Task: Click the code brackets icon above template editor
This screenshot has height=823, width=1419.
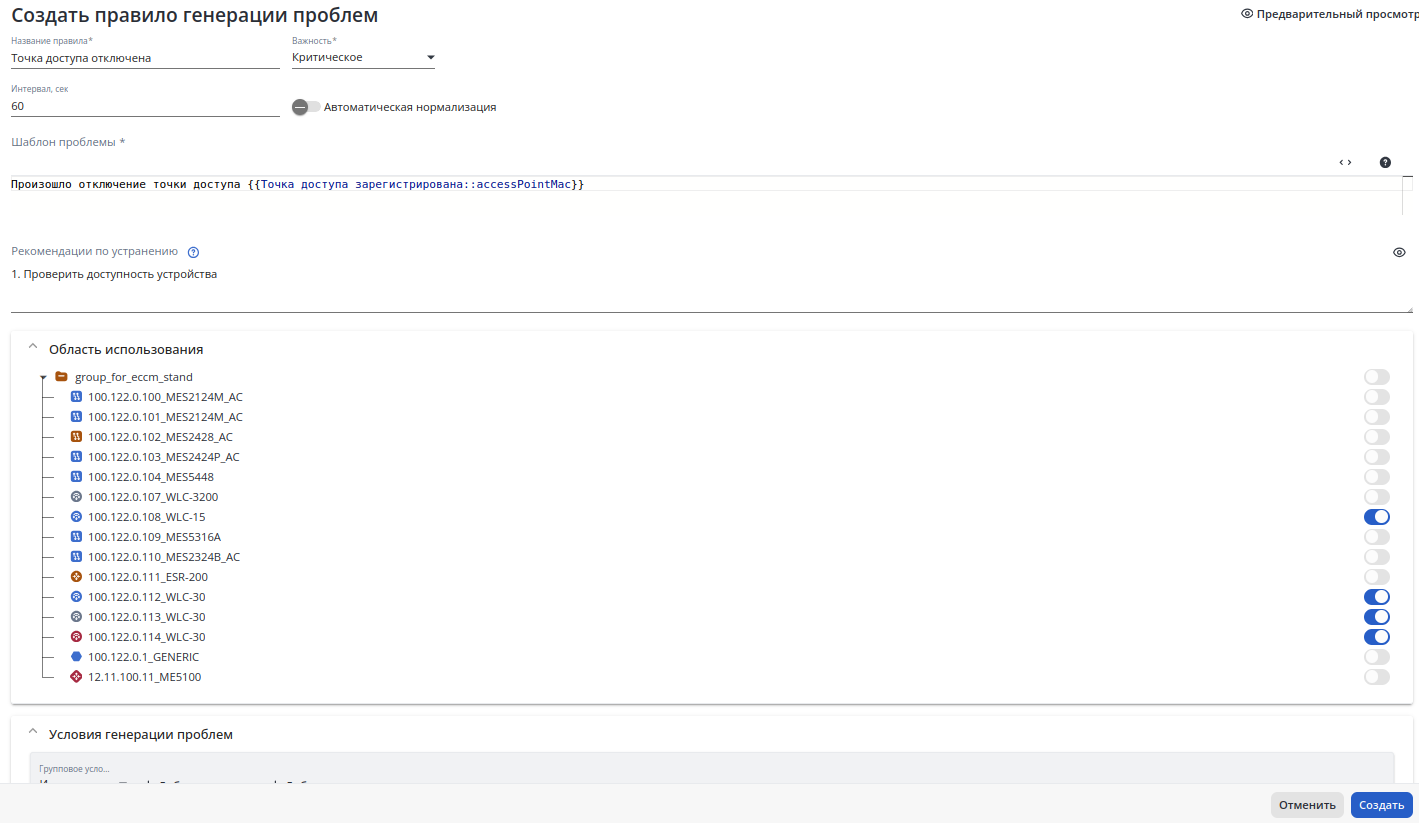Action: [1345, 162]
